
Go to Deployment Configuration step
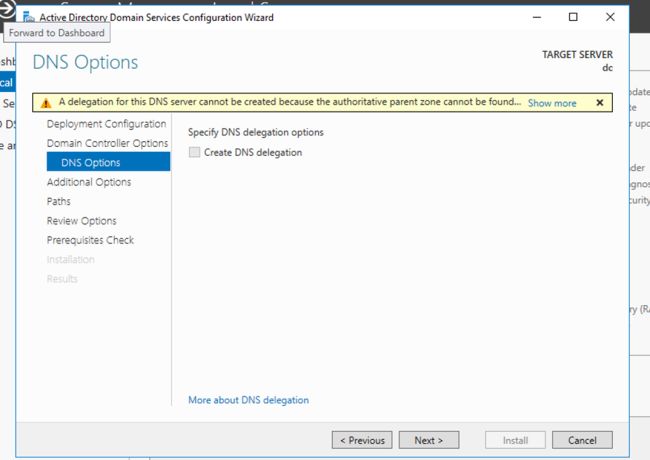107,124
